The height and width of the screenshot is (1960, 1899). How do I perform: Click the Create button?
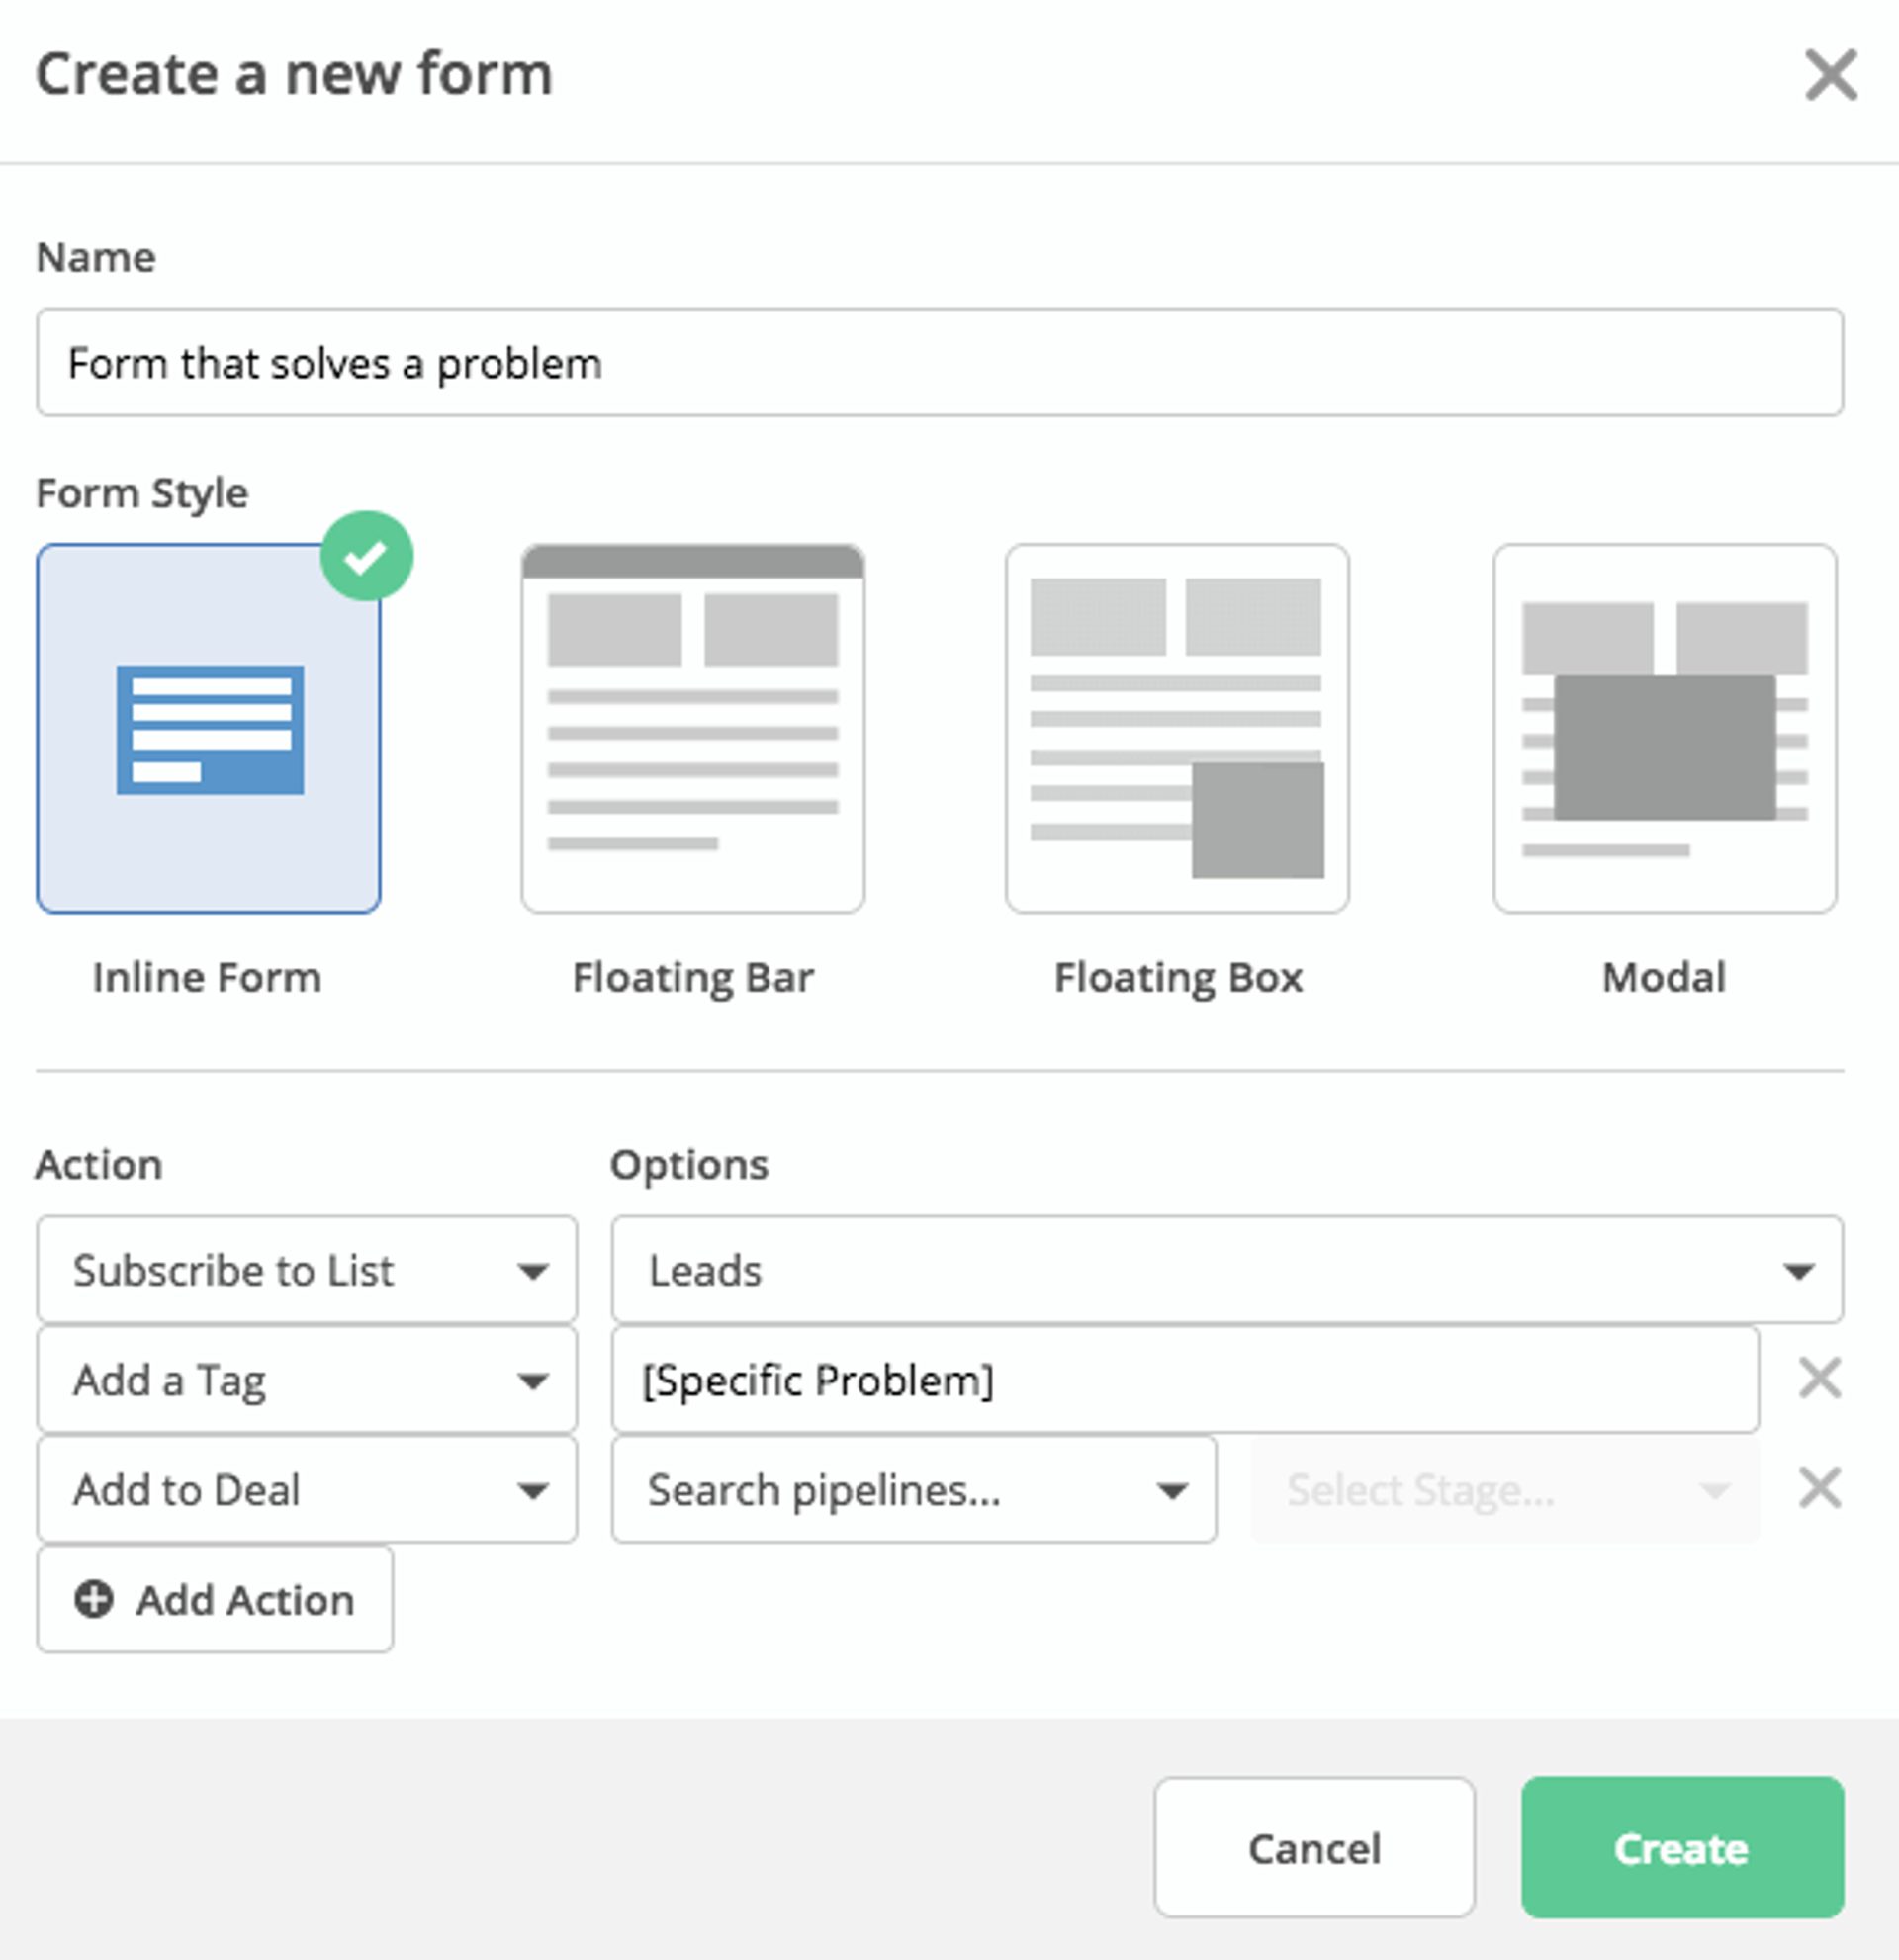[x=1685, y=1849]
